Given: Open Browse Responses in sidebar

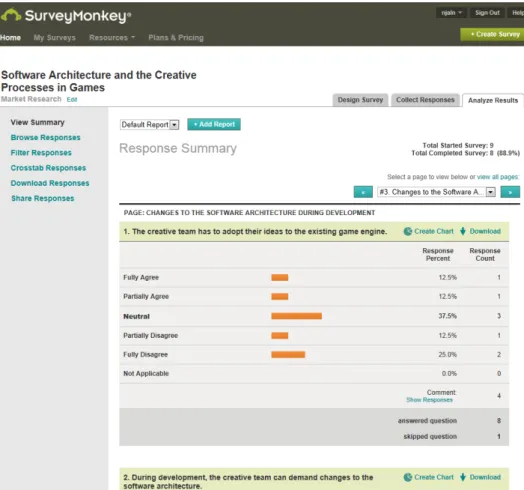Looking at the screenshot, I should click(x=45, y=137).
